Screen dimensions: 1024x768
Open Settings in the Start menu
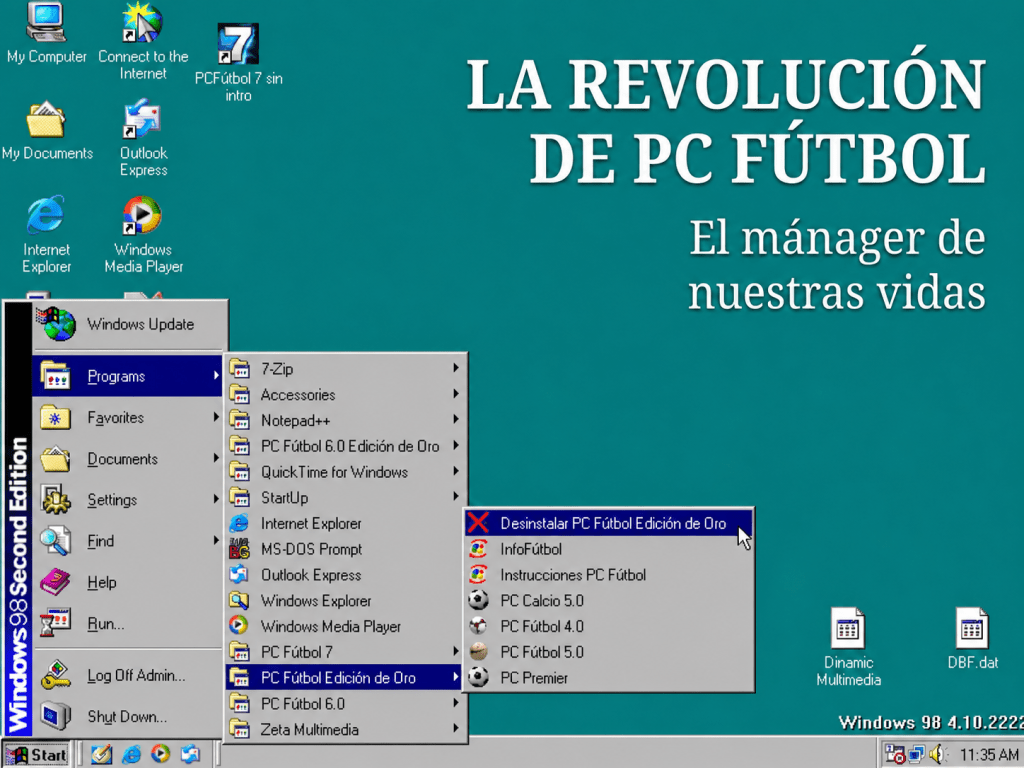coord(128,500)
